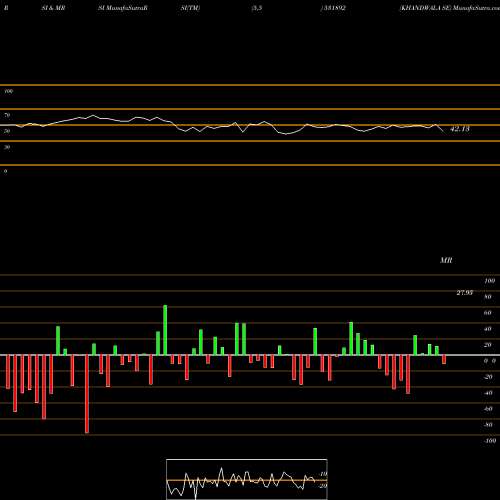Click the MR label above the bar chart
Image resolution: width=500 pixels, height=500 pixels.
pos(446,260)
